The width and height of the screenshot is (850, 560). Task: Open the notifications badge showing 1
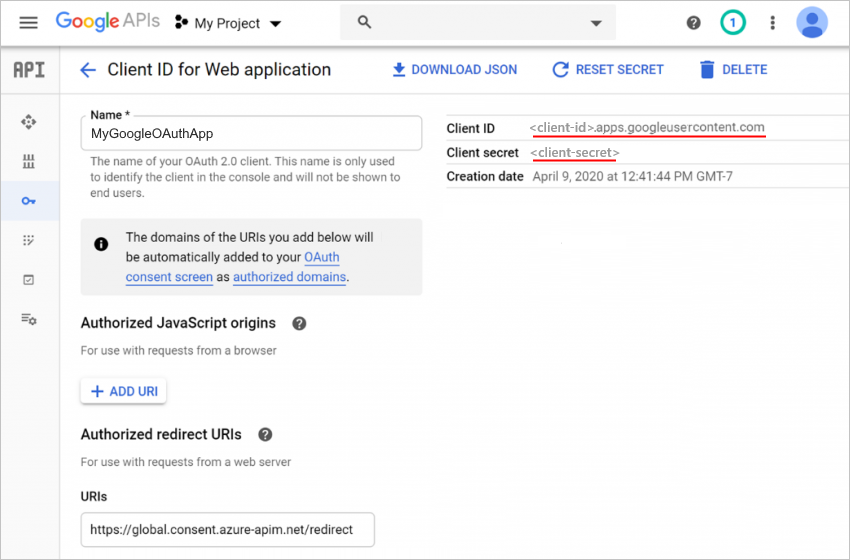733,22
